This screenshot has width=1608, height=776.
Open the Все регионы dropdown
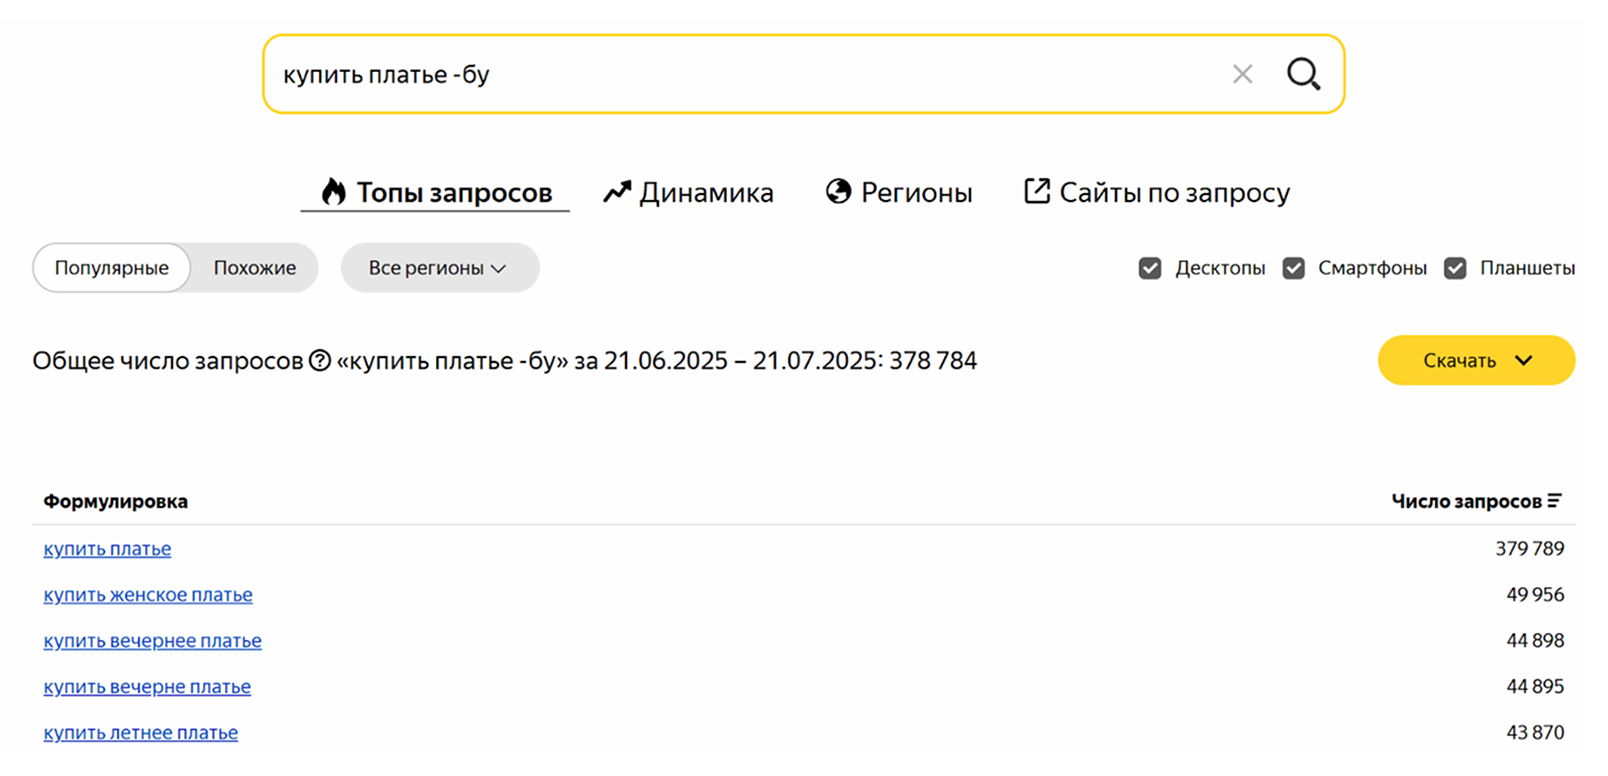(x=440, y=268)
